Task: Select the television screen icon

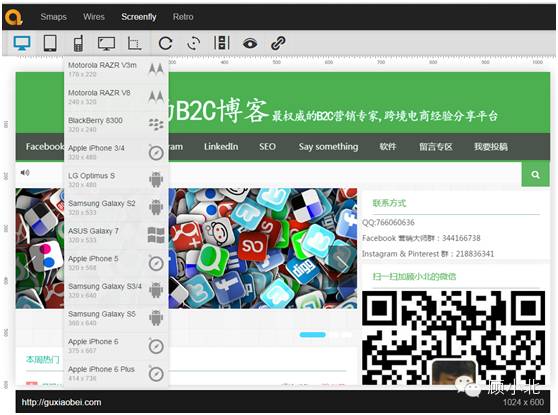Action: tap(106, 43)
